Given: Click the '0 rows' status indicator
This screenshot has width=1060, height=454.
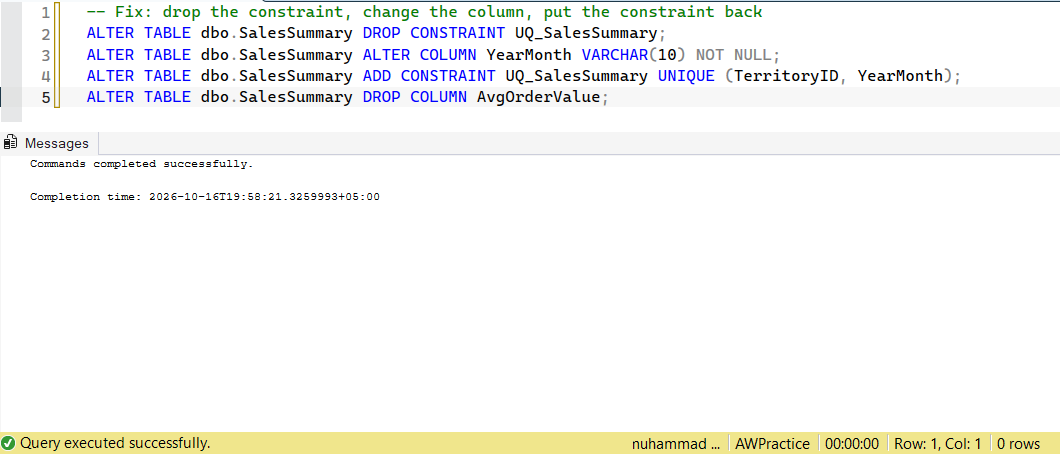Looking at the screenshot, I should point(1018,444).
